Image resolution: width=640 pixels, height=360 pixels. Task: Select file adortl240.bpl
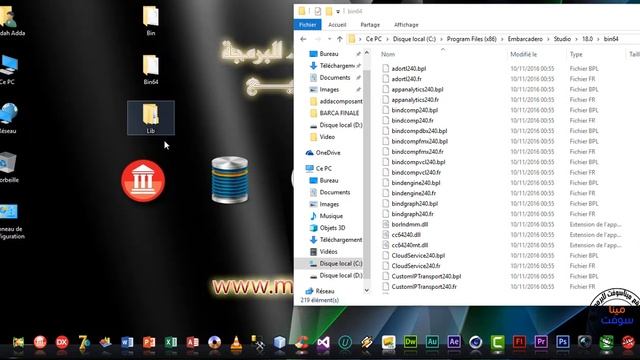[404, 69]
